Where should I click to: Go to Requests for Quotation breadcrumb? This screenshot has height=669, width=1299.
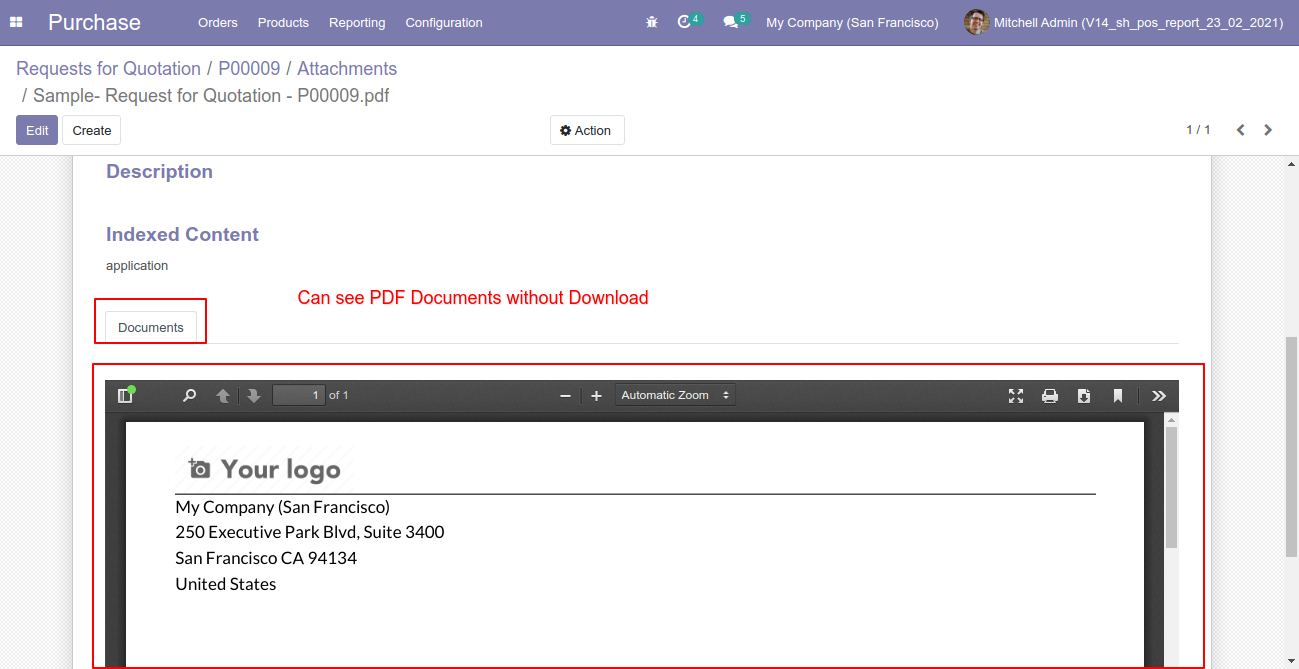point(108,68)
